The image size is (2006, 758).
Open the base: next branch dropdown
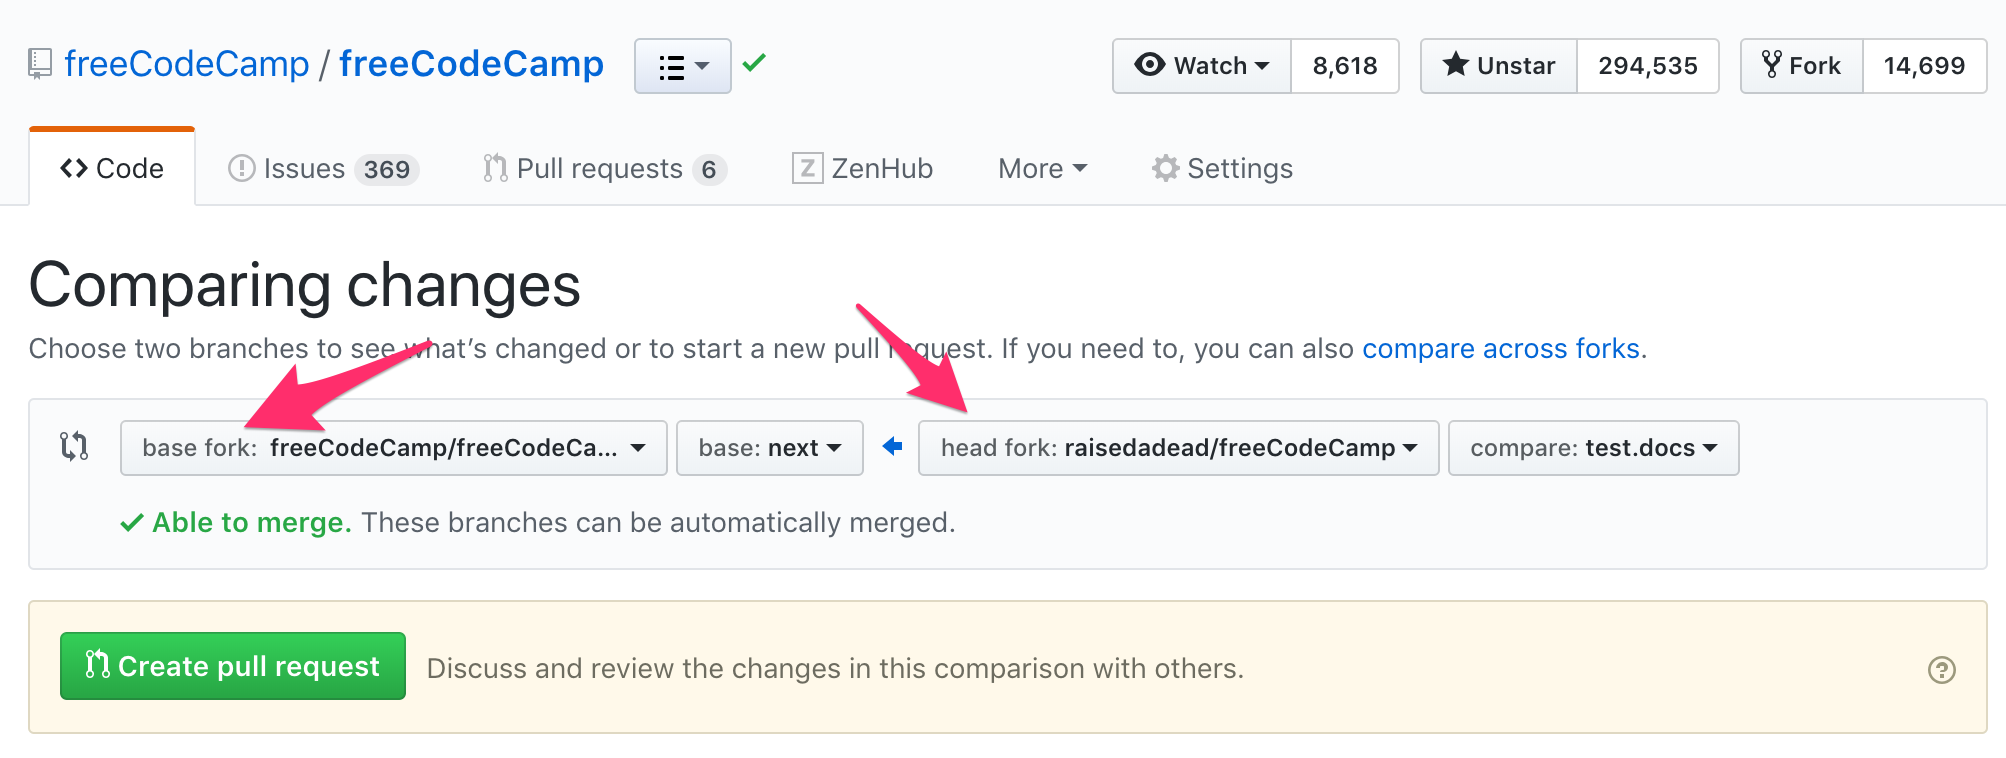[x=769, y=448]
